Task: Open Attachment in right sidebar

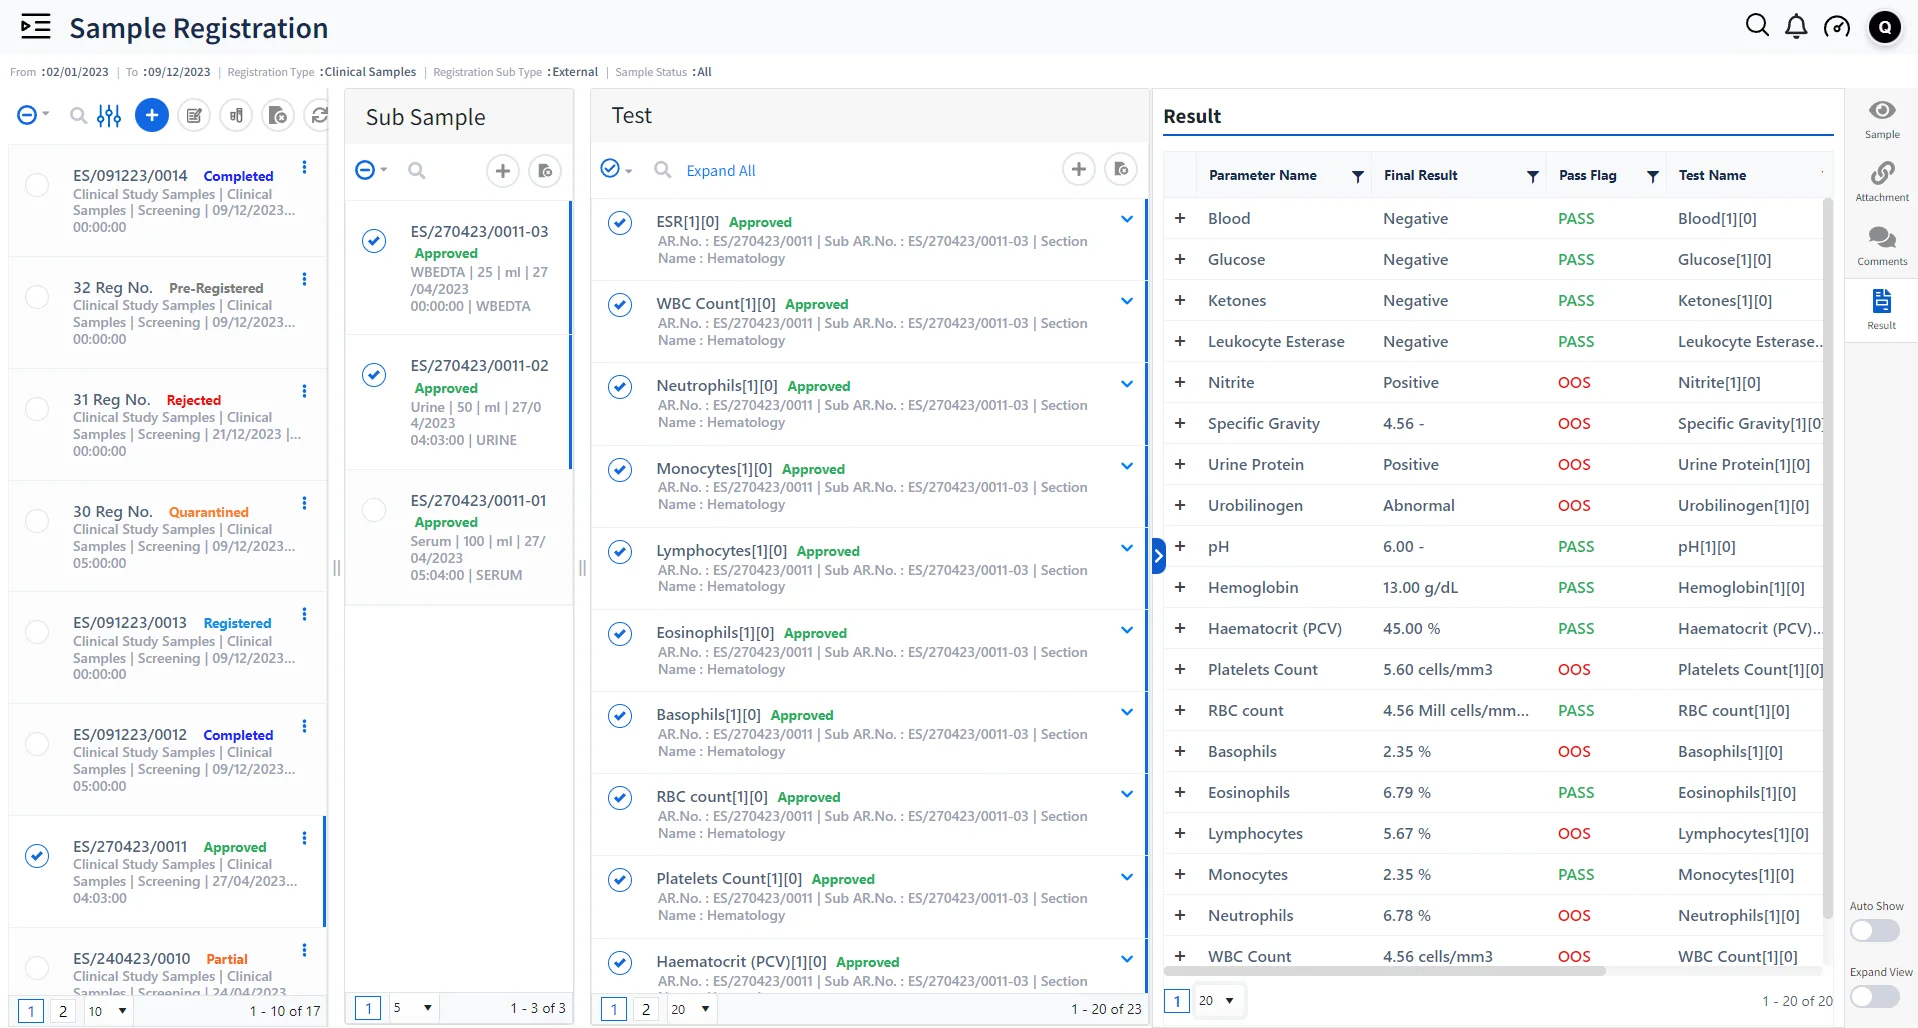Action: coord(1882,182)
